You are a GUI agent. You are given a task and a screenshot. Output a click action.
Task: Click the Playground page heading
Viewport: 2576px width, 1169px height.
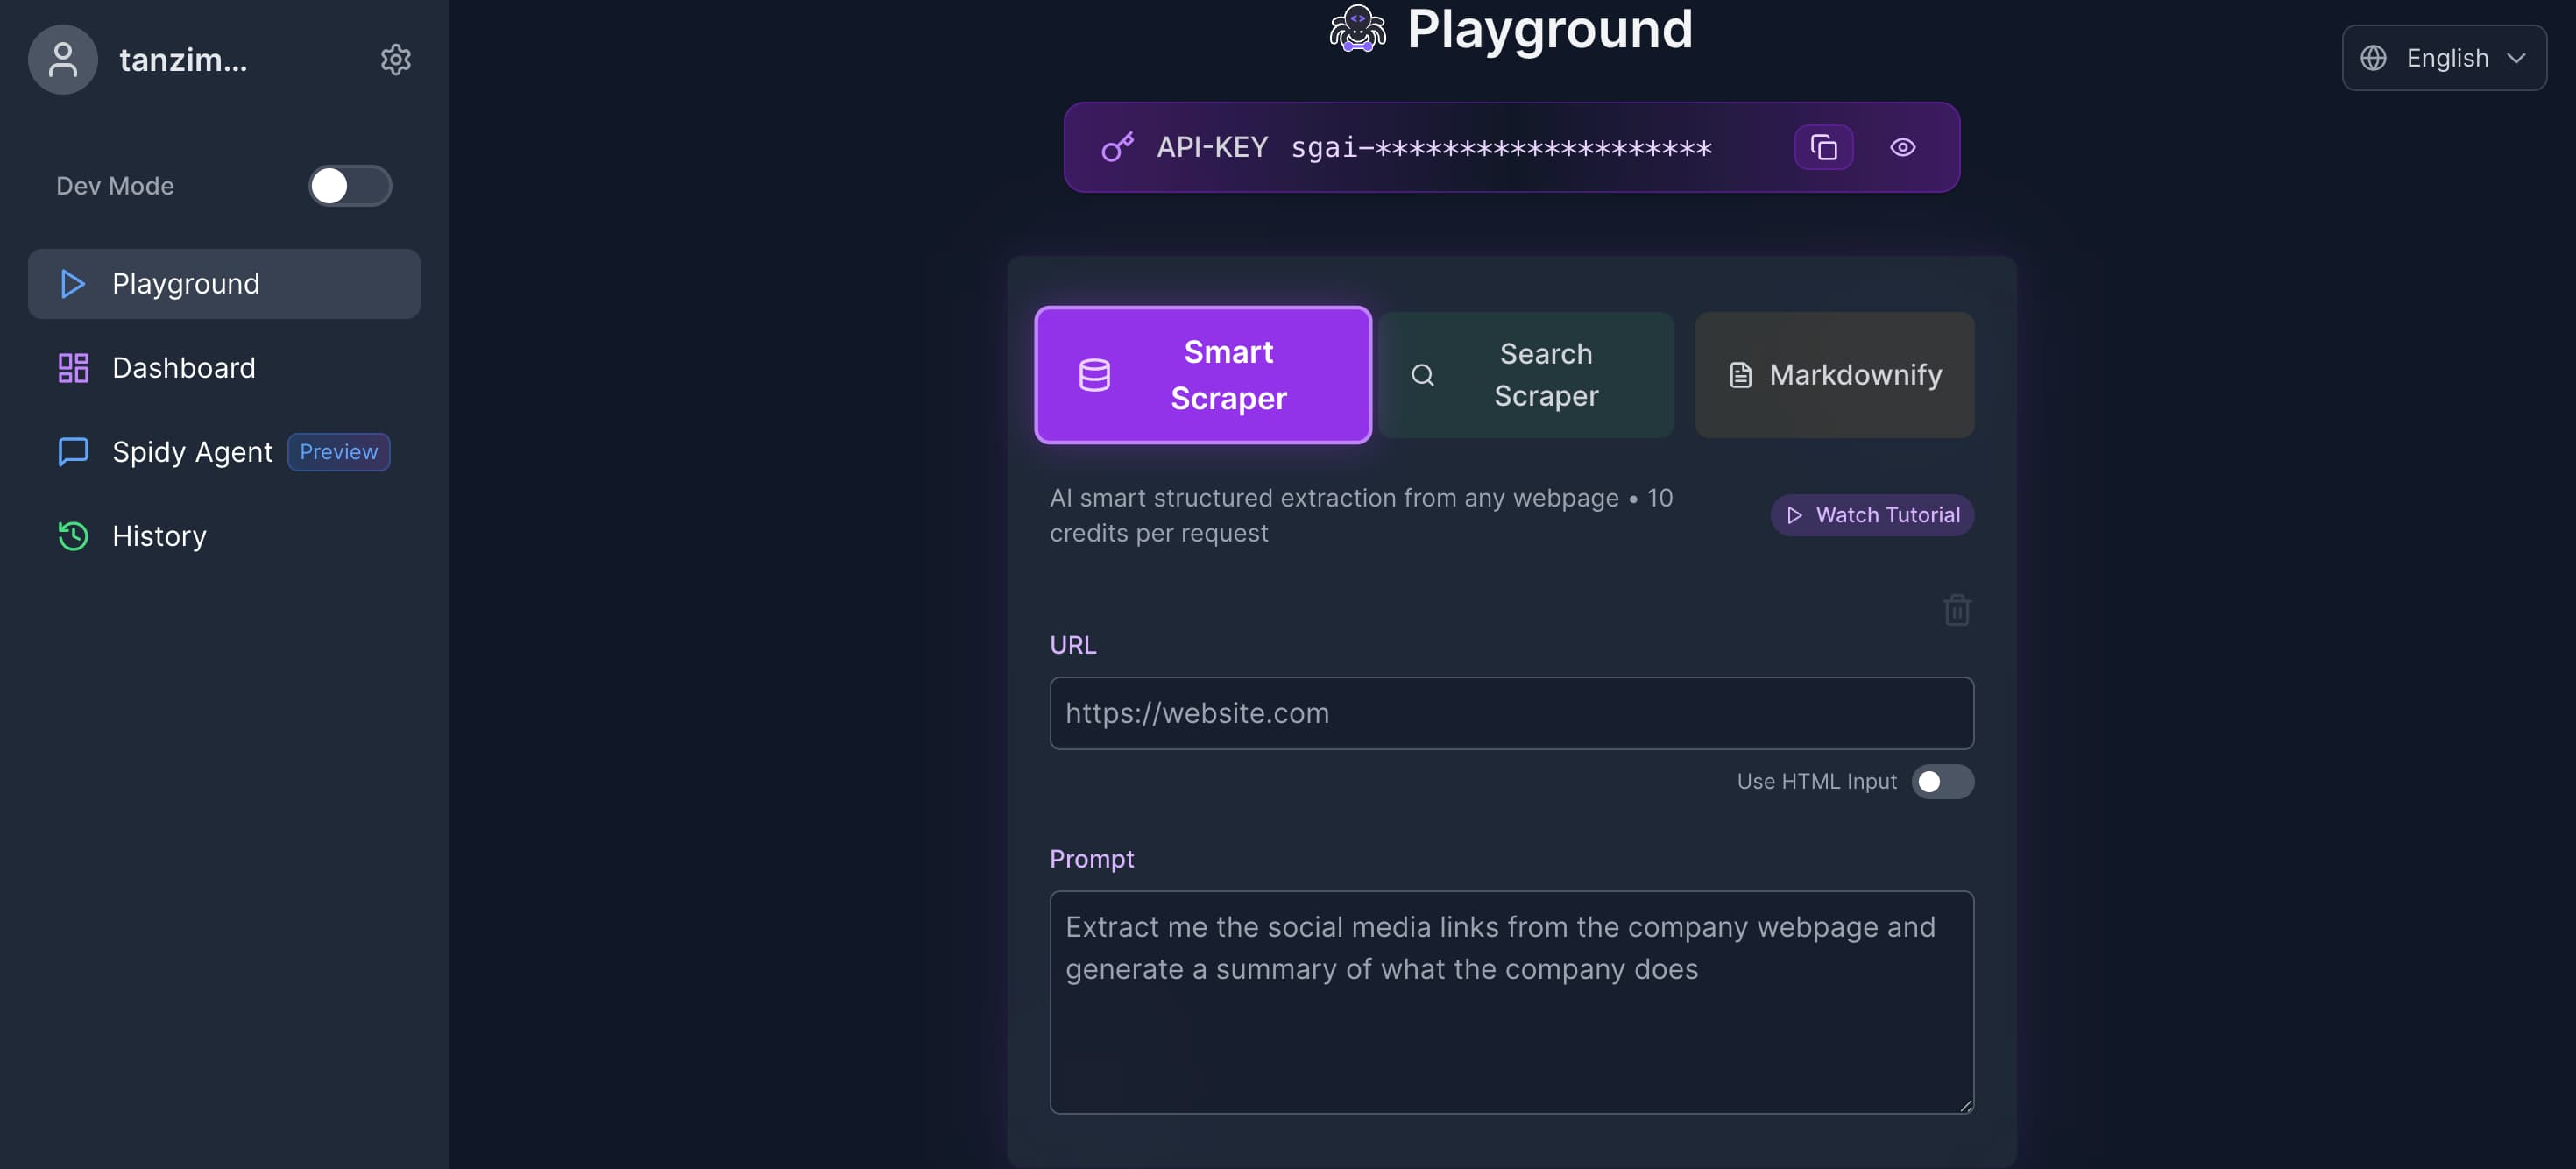click(x=1549, y=28)
